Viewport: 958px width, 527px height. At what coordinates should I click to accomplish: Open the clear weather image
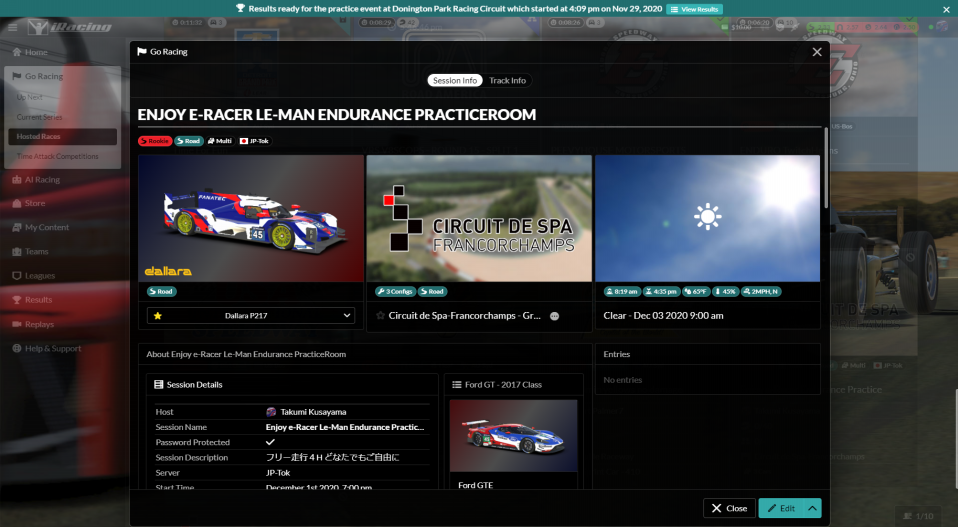click(708, 219)
